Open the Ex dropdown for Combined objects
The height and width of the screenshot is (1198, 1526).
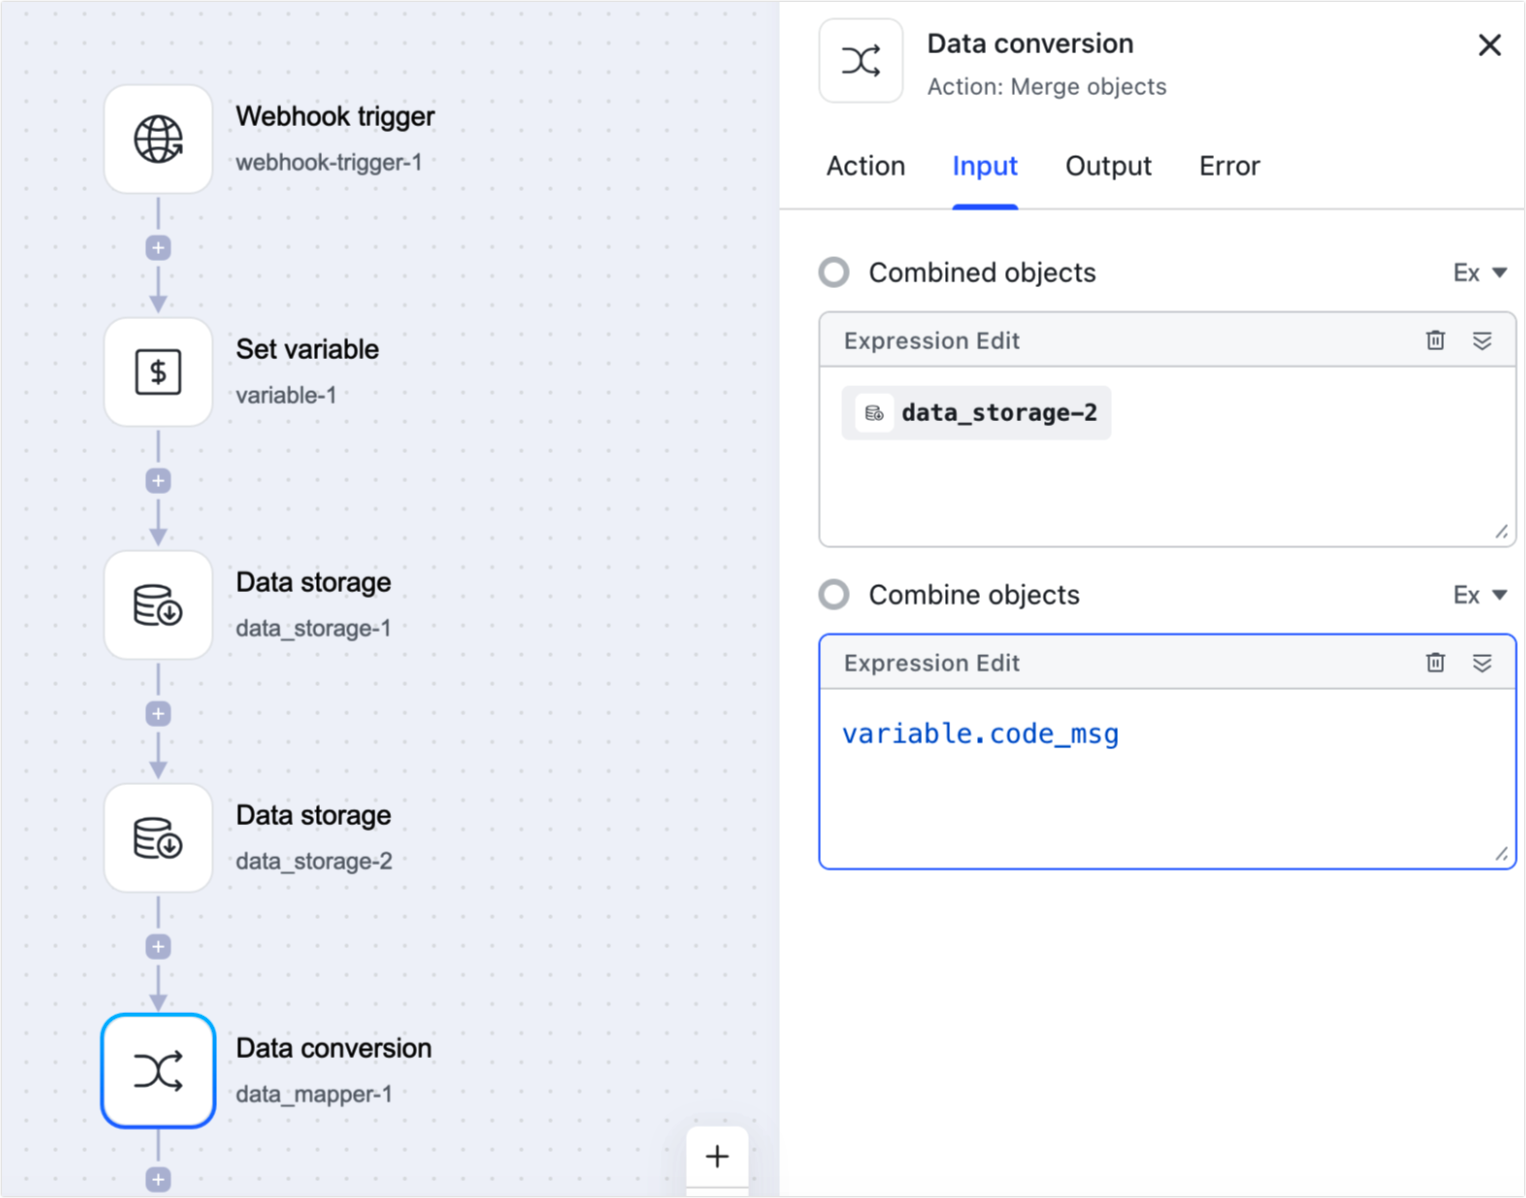click(x=1479, y=272)
